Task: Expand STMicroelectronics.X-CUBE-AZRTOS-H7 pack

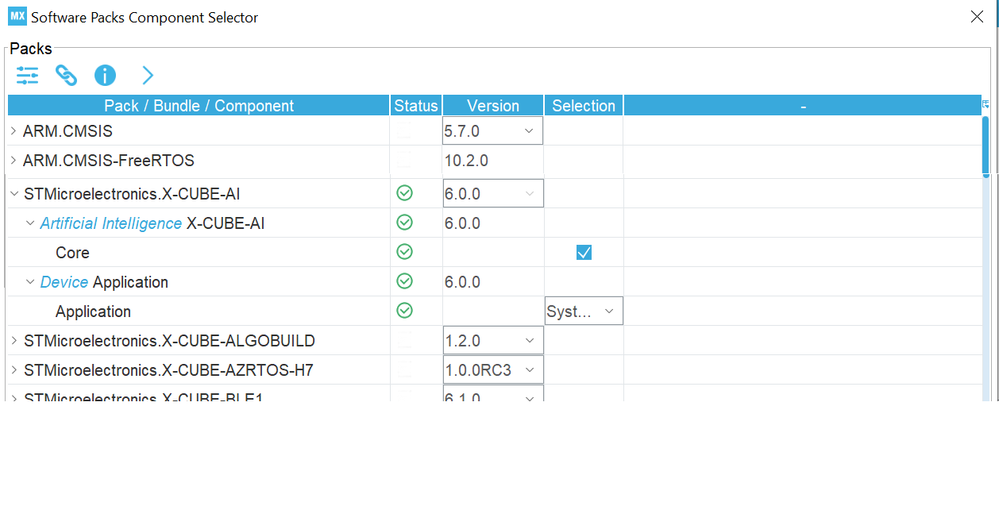Action: (x=13, y=370)
